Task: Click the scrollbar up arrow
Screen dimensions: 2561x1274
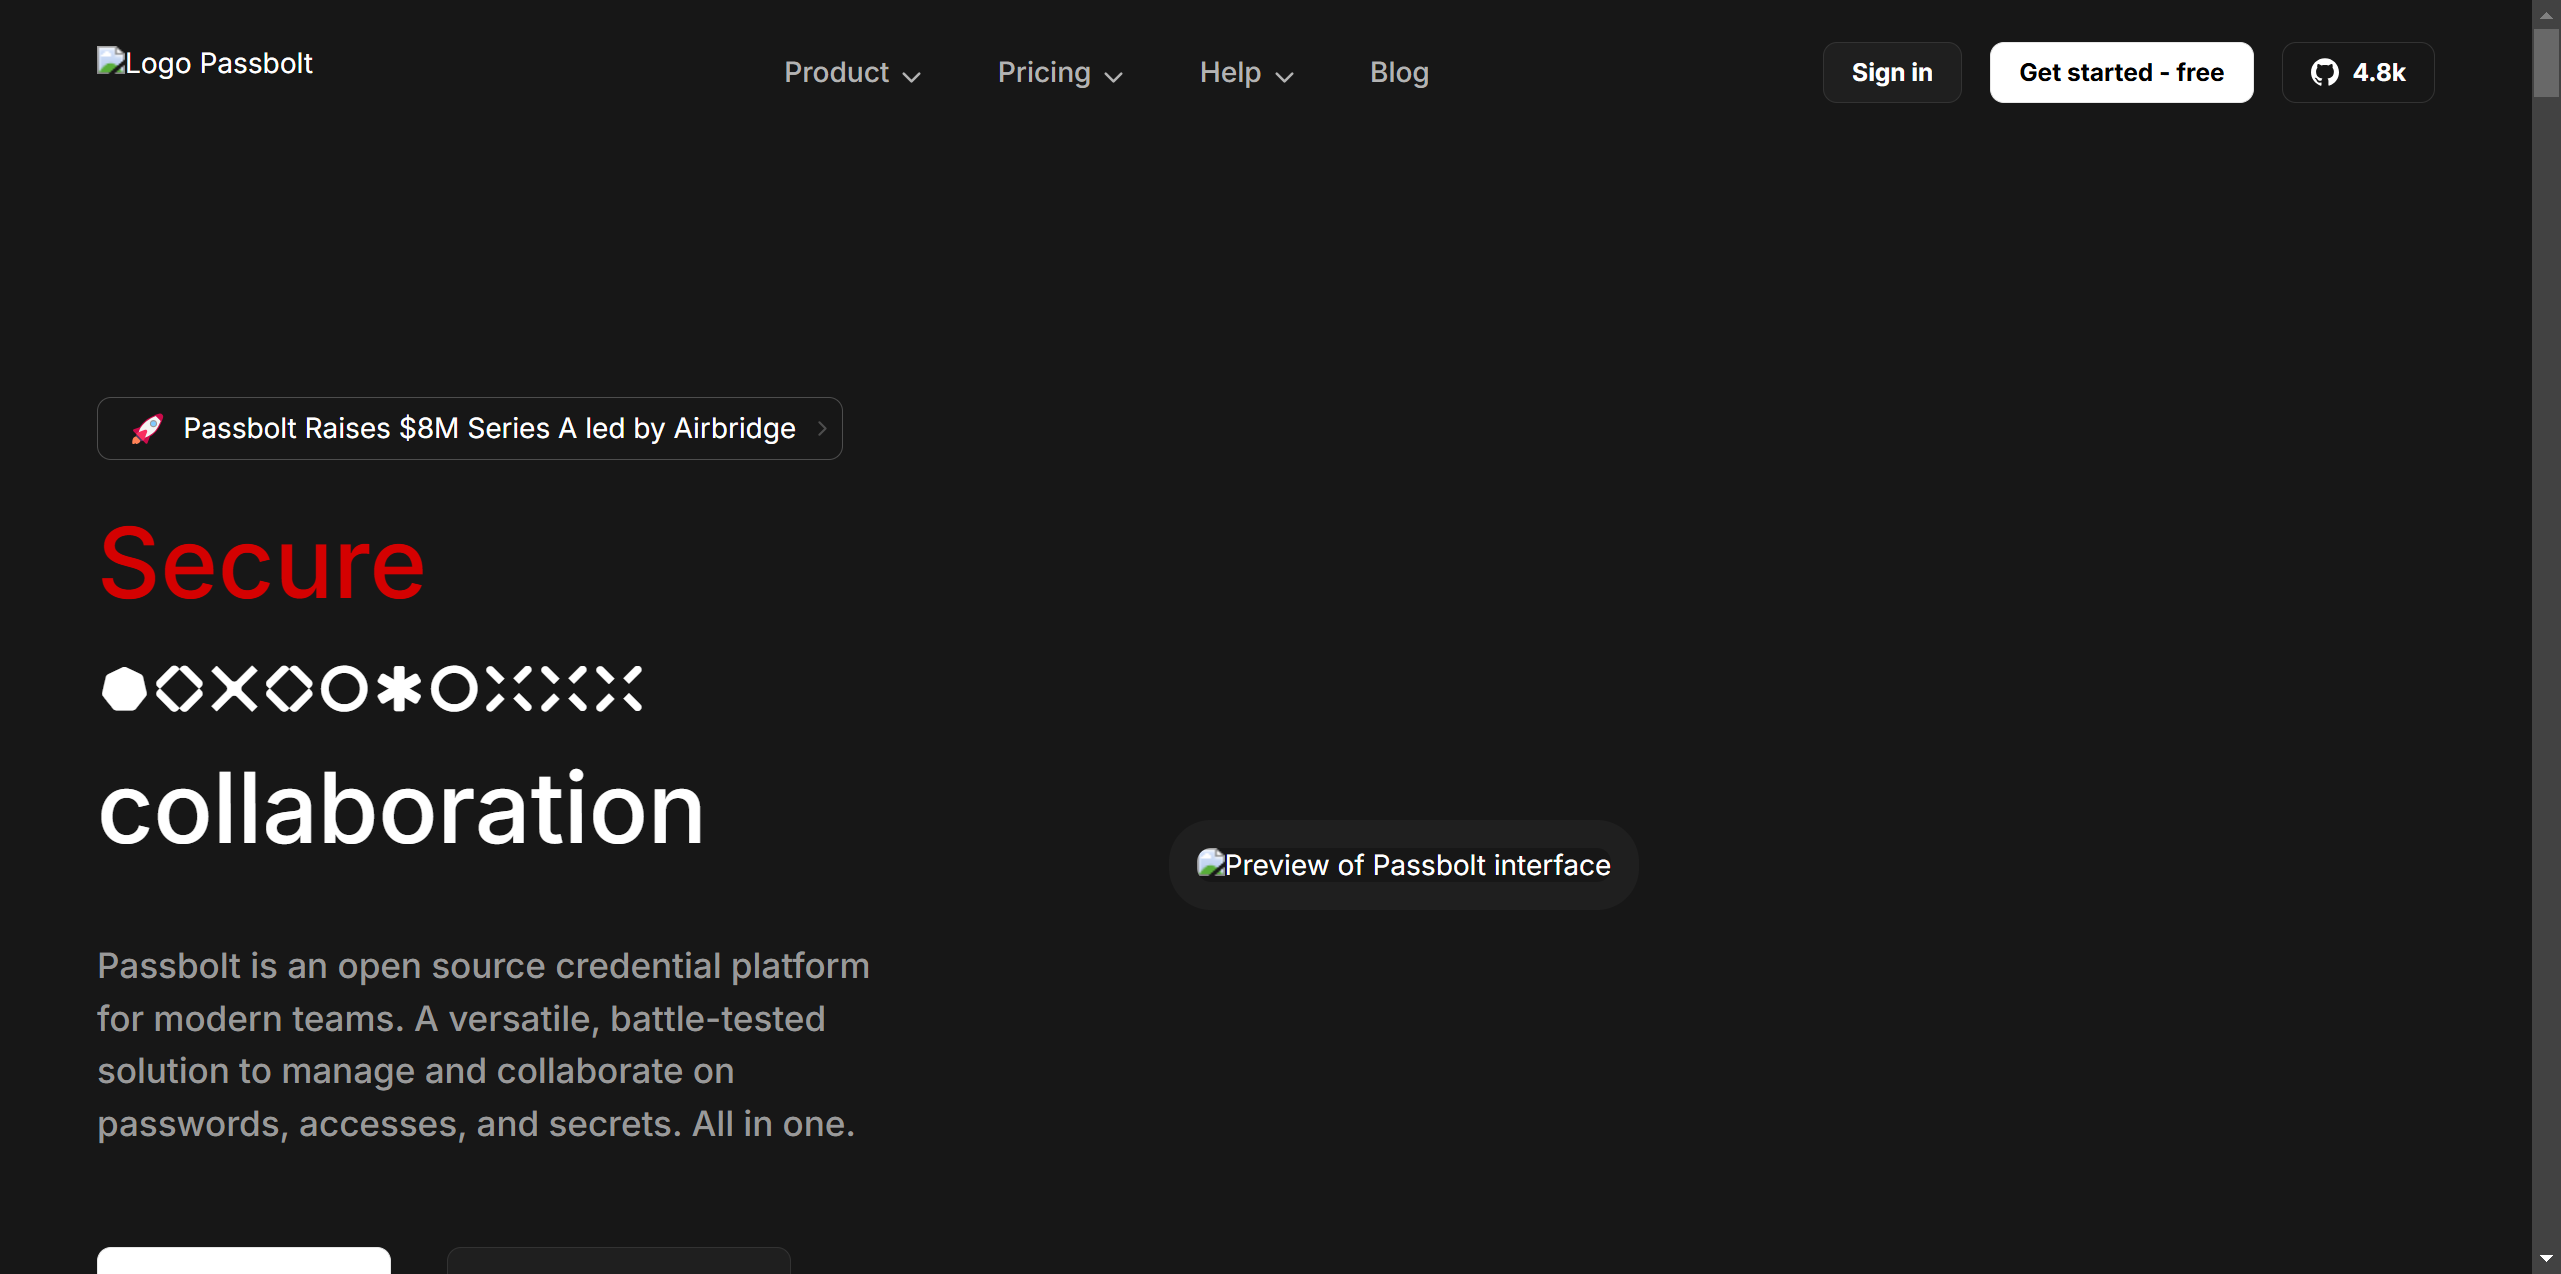Action: 2546,14
